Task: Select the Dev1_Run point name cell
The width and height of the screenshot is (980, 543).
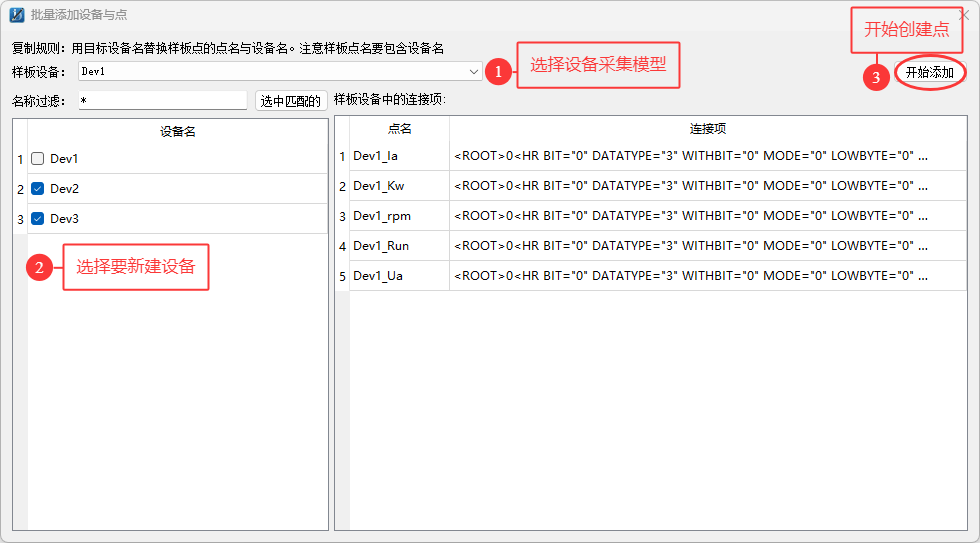Action: point(399,246)
